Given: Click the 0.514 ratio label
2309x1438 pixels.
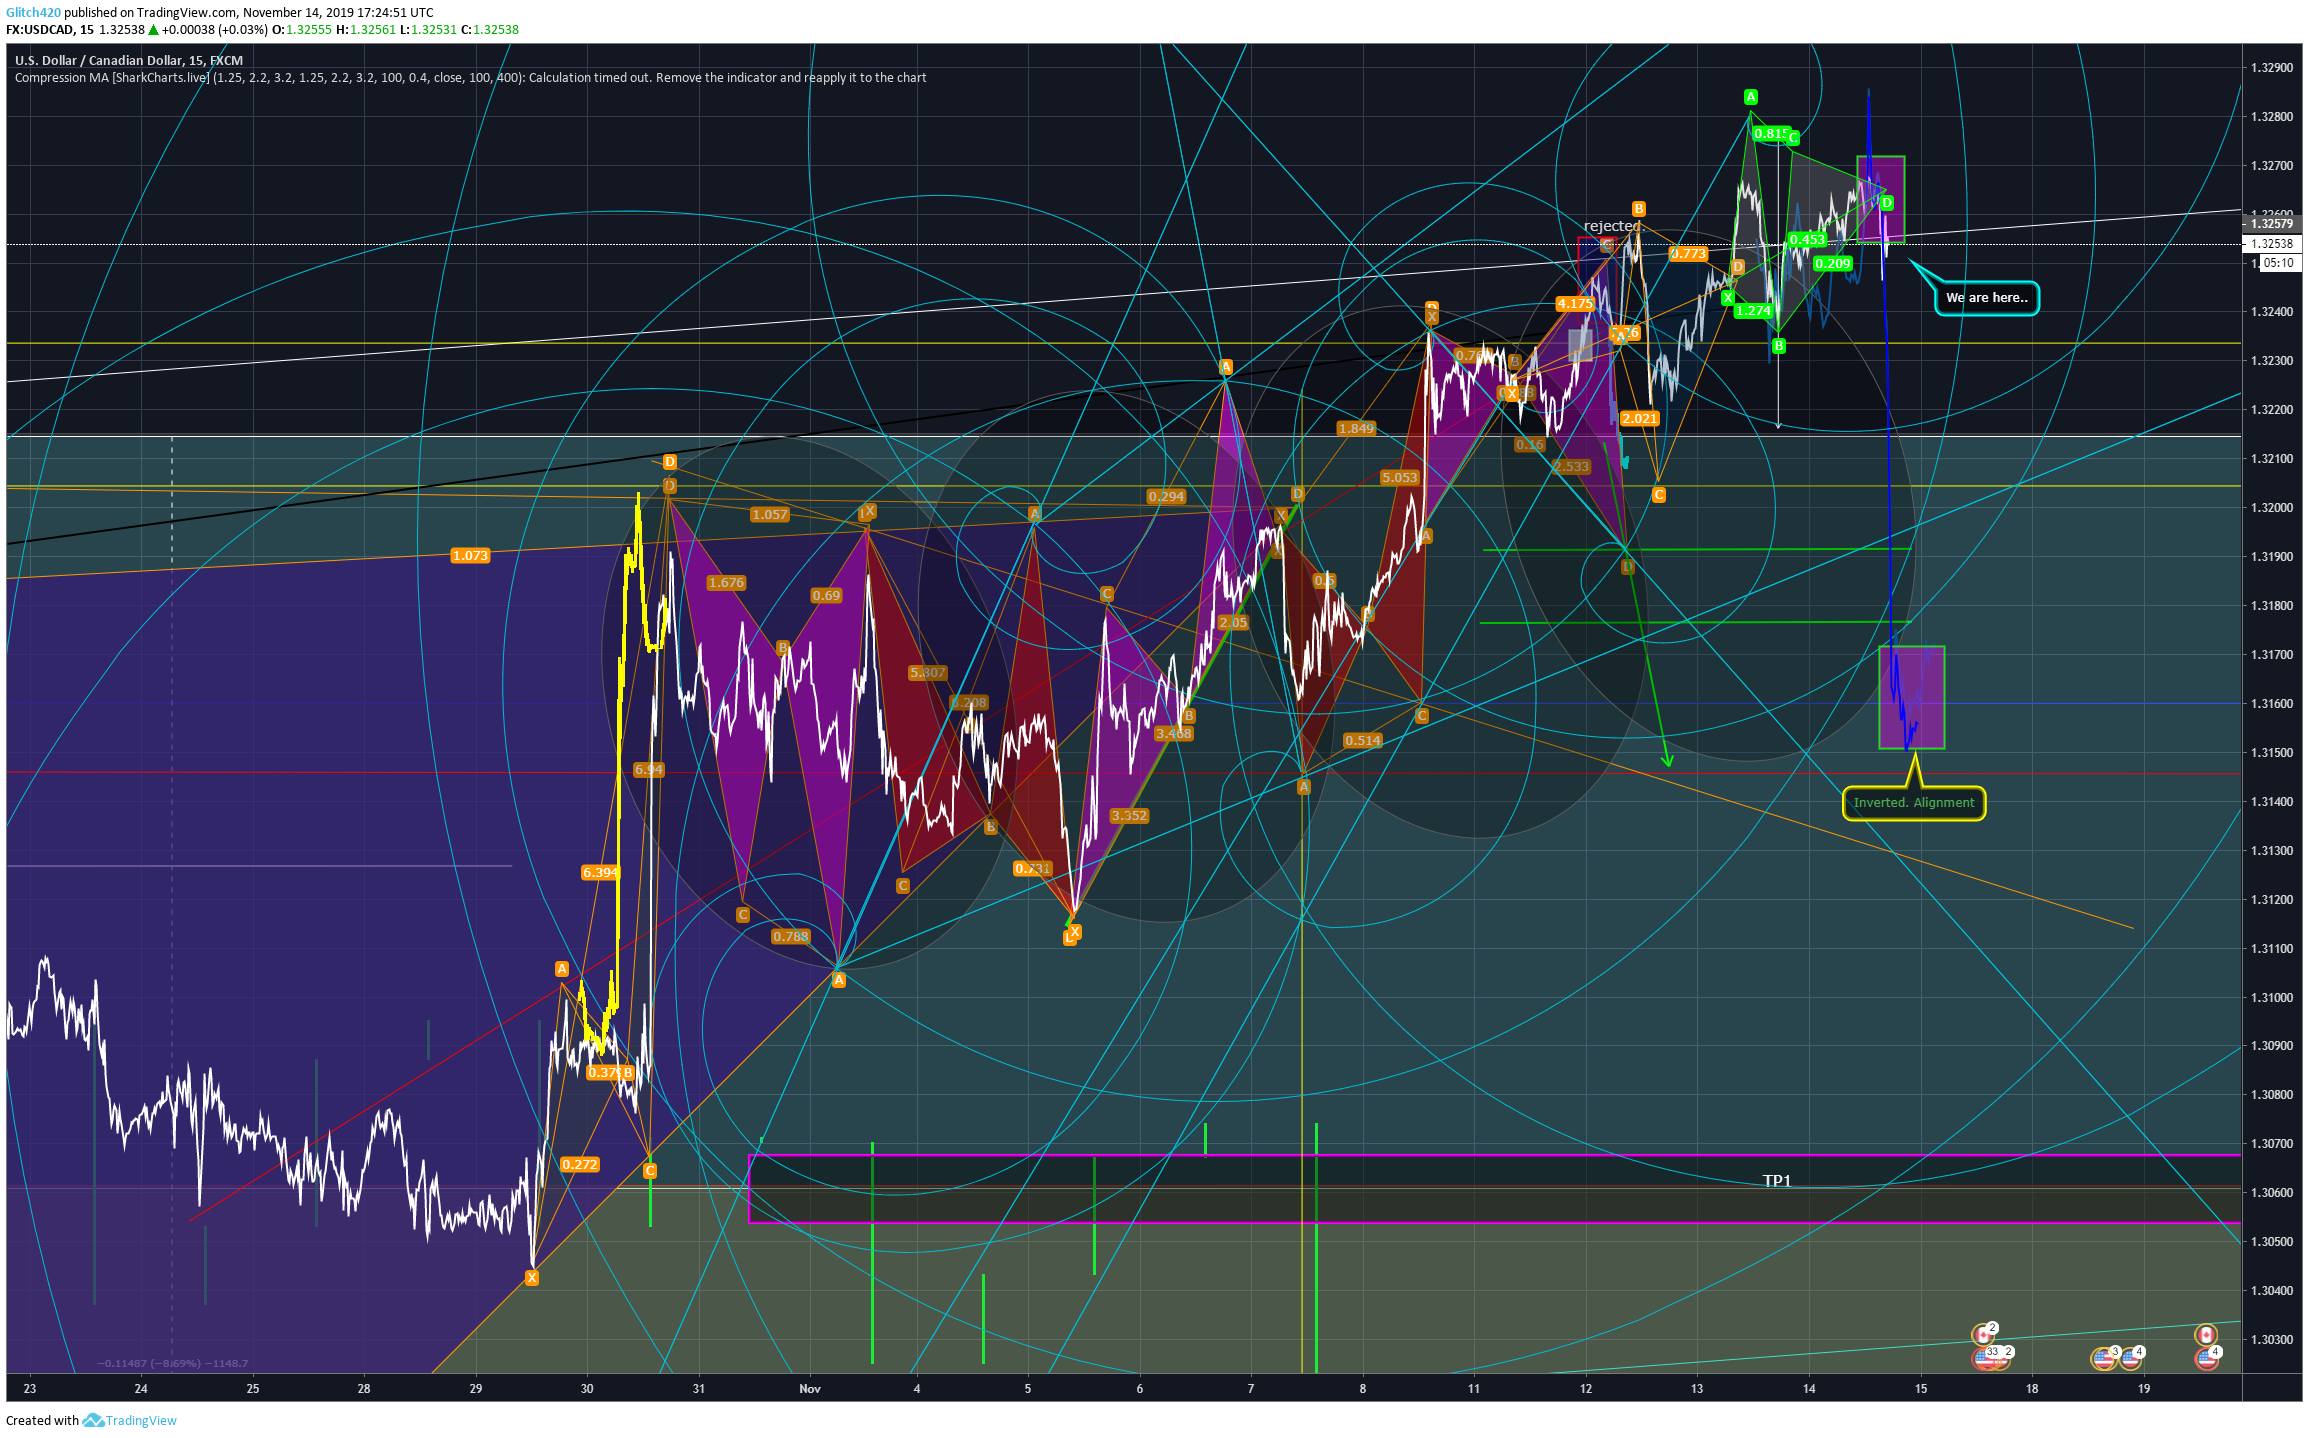Looking at the screenshot, I should pos(1363,740).
